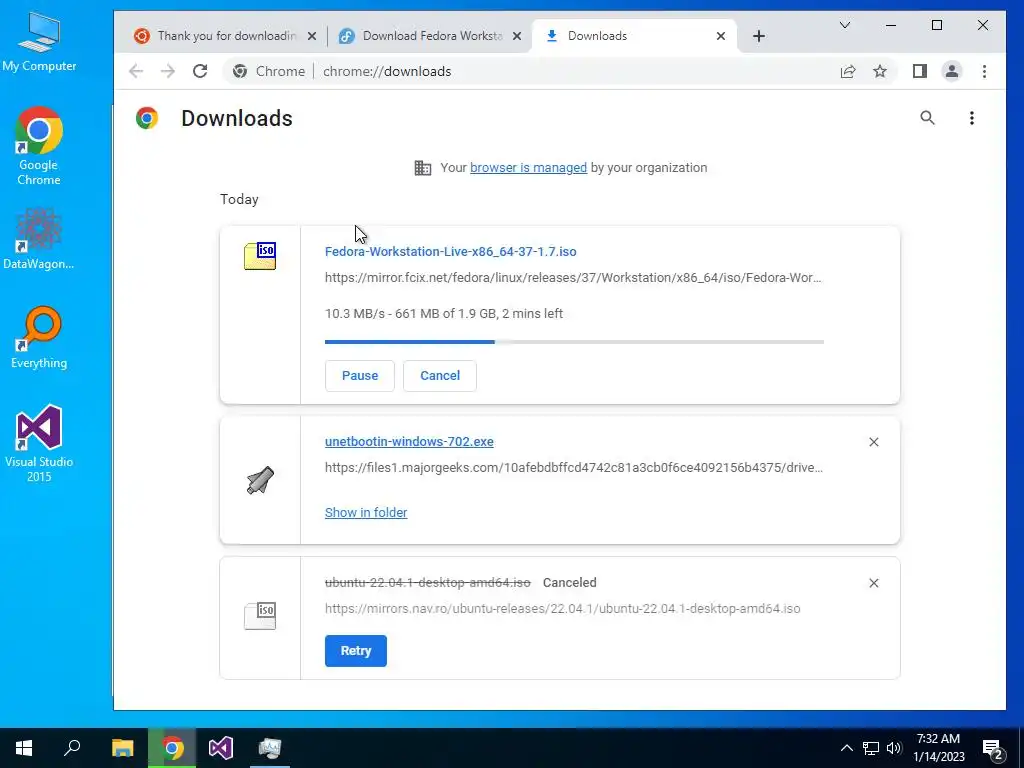Retry the ubuntu ISO download
Image resolution: width=1024 pixels, height=768 pixels.
click(x=356, y=650)
